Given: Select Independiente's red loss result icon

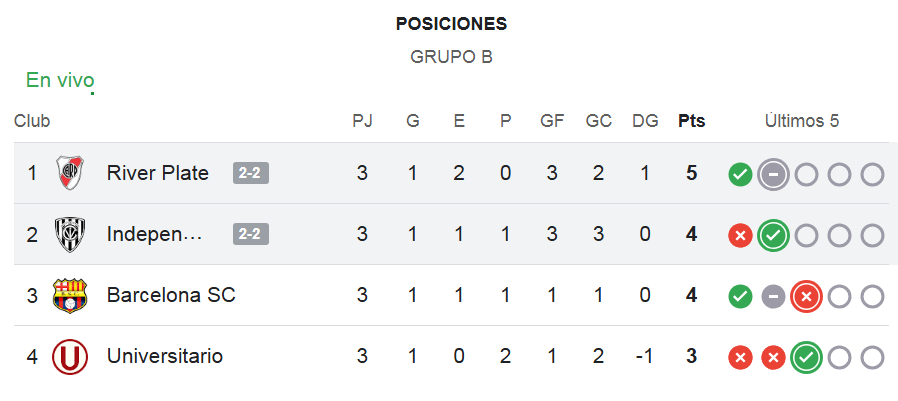Looking at the screenshot, I should click(740, 235).
